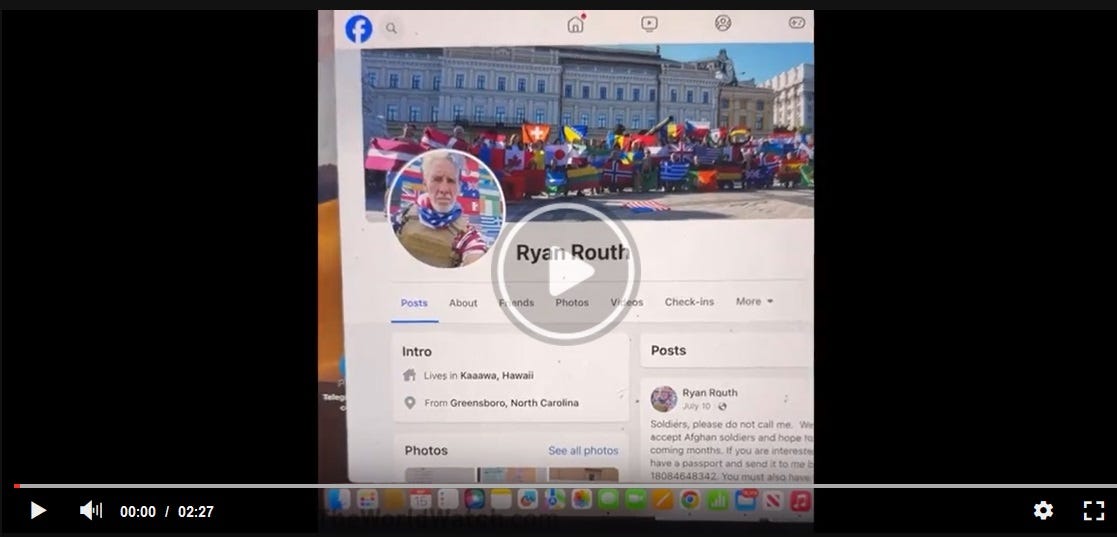Open Launchpad in the dock
Image resolution: width=1117 pixels, height=537 pixels.
[367, 499]
